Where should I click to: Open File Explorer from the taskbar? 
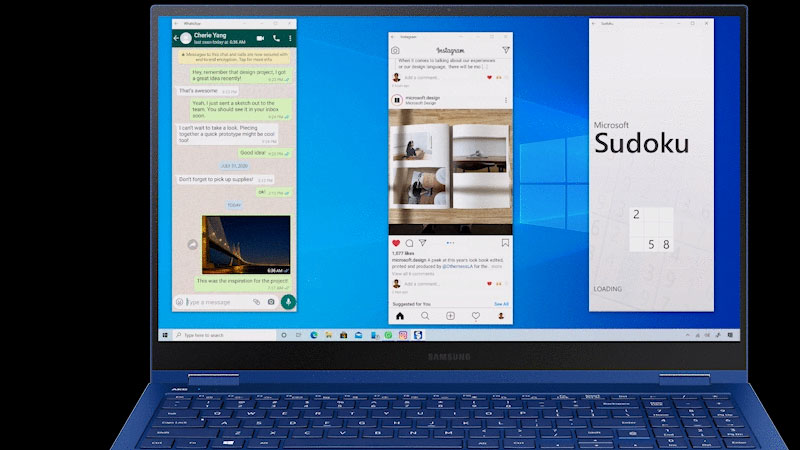[x=329, y=335]
